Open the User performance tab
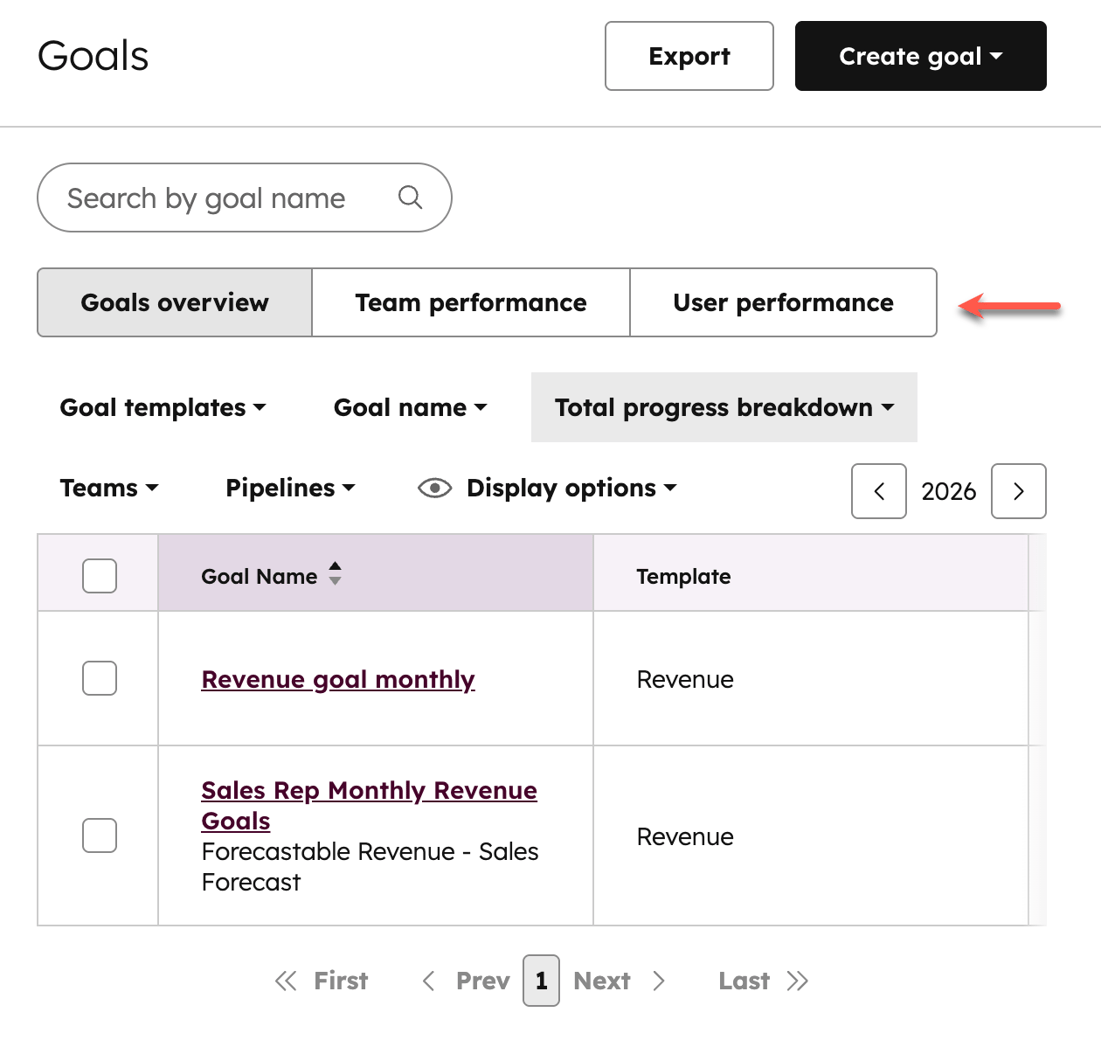 [x=783, y=302]
